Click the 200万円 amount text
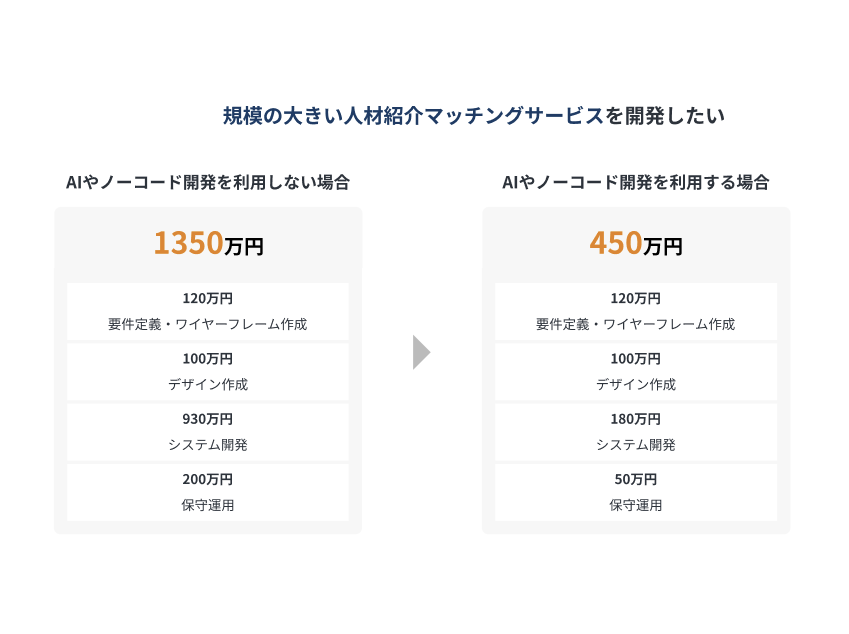 click(208, 479)
